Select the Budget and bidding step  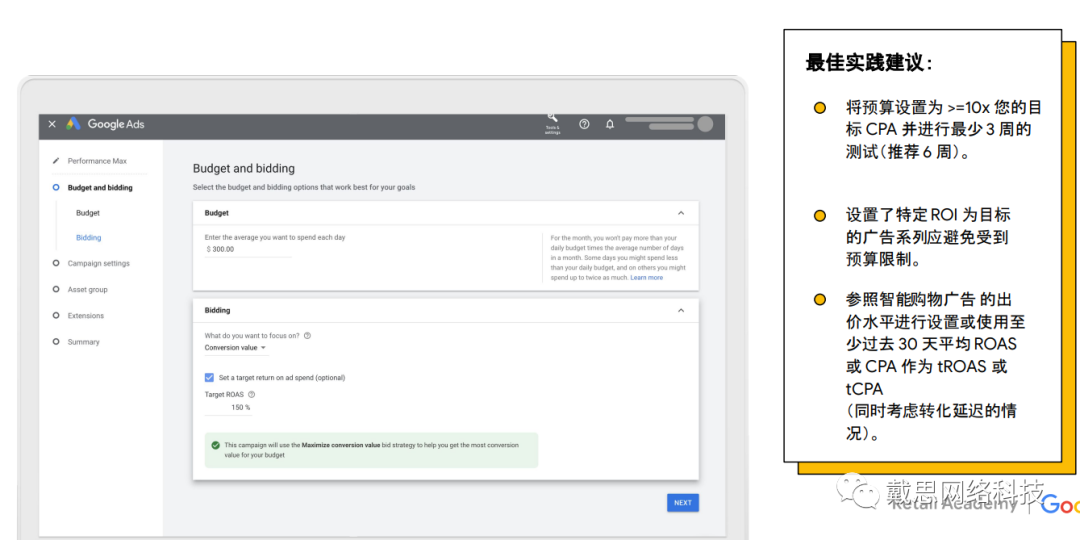(100, 187)
